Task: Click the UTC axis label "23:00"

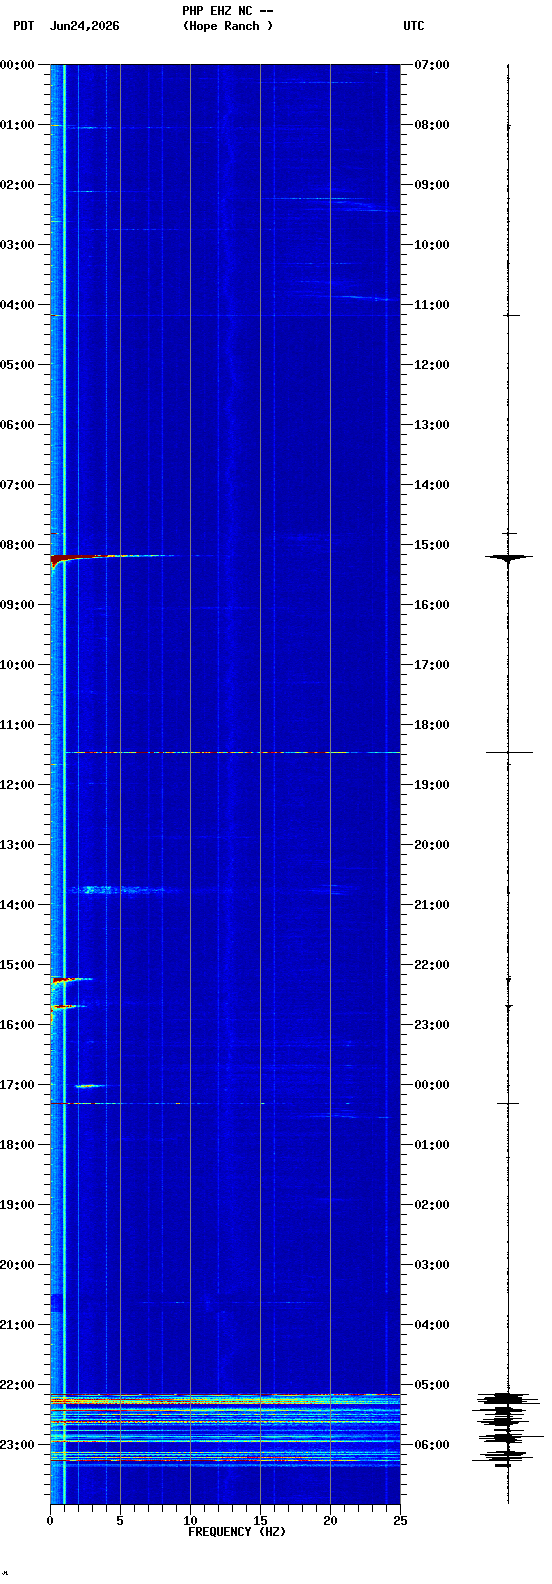Action: (432, 1025)
